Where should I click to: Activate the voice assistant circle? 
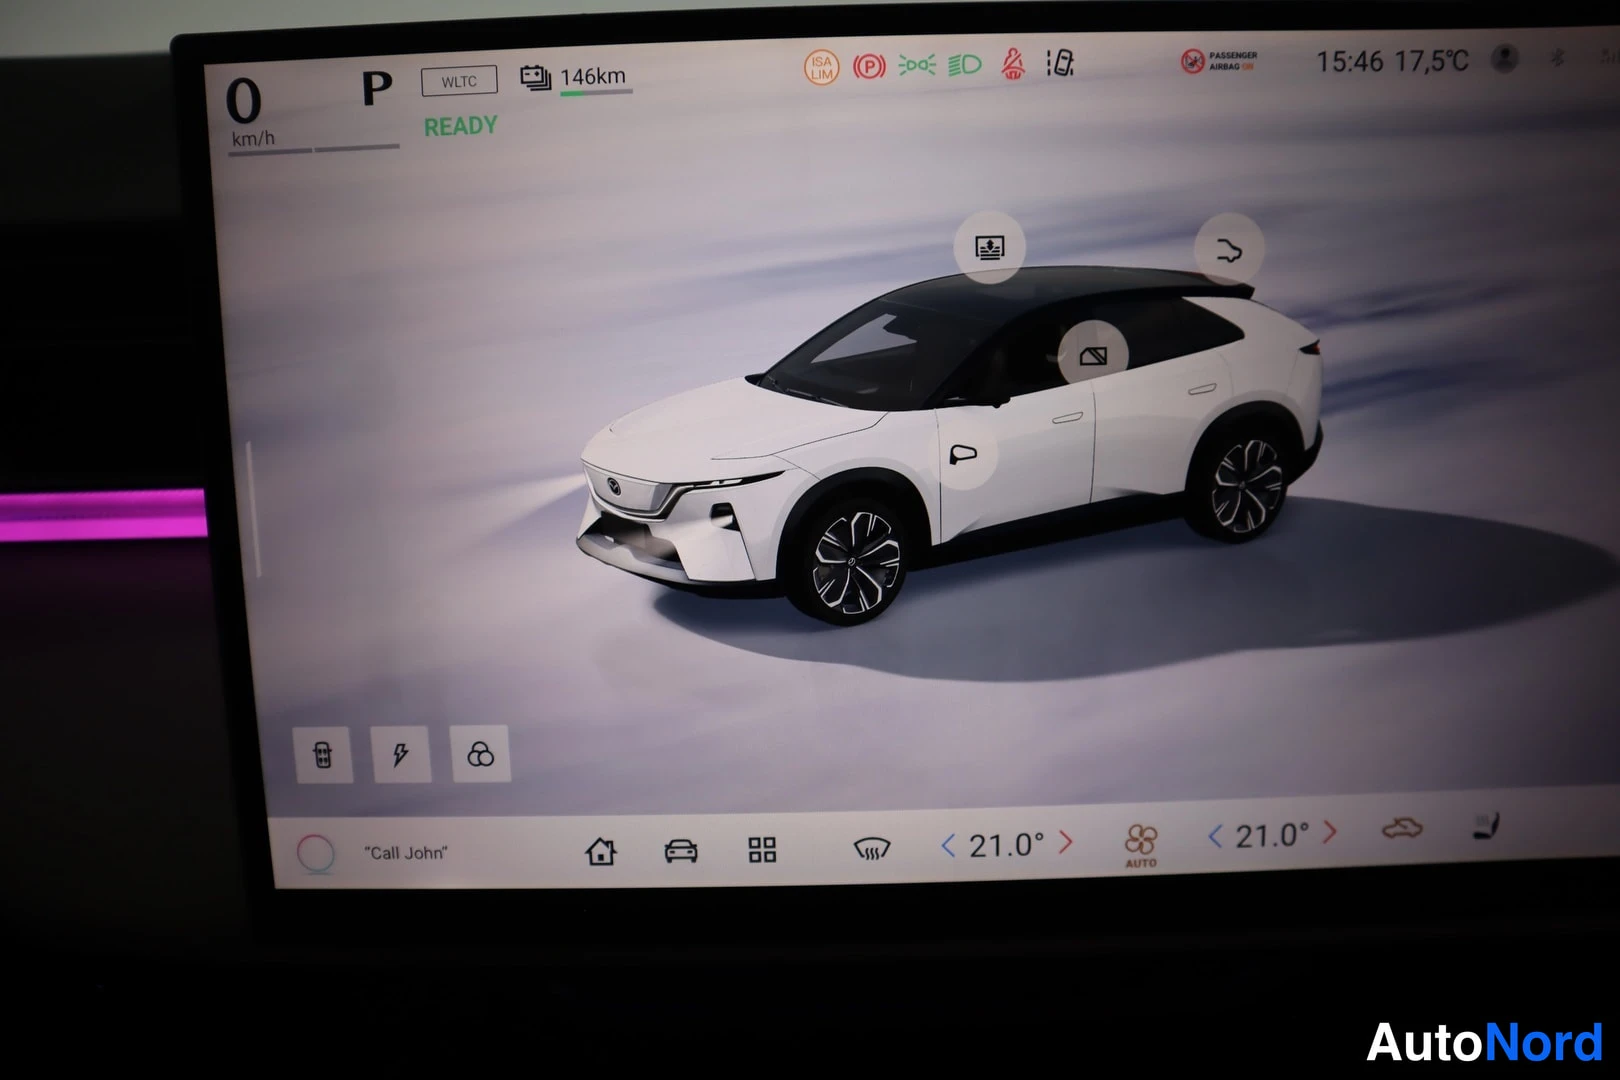pyautogui.click(x=316, y=853)
